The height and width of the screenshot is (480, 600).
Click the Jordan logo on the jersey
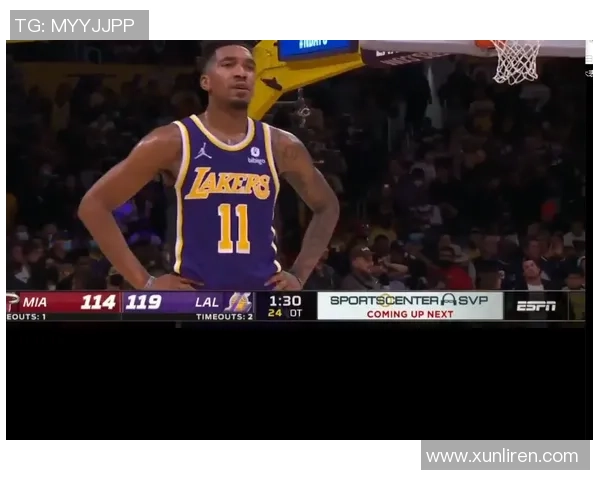click(204, 151)
